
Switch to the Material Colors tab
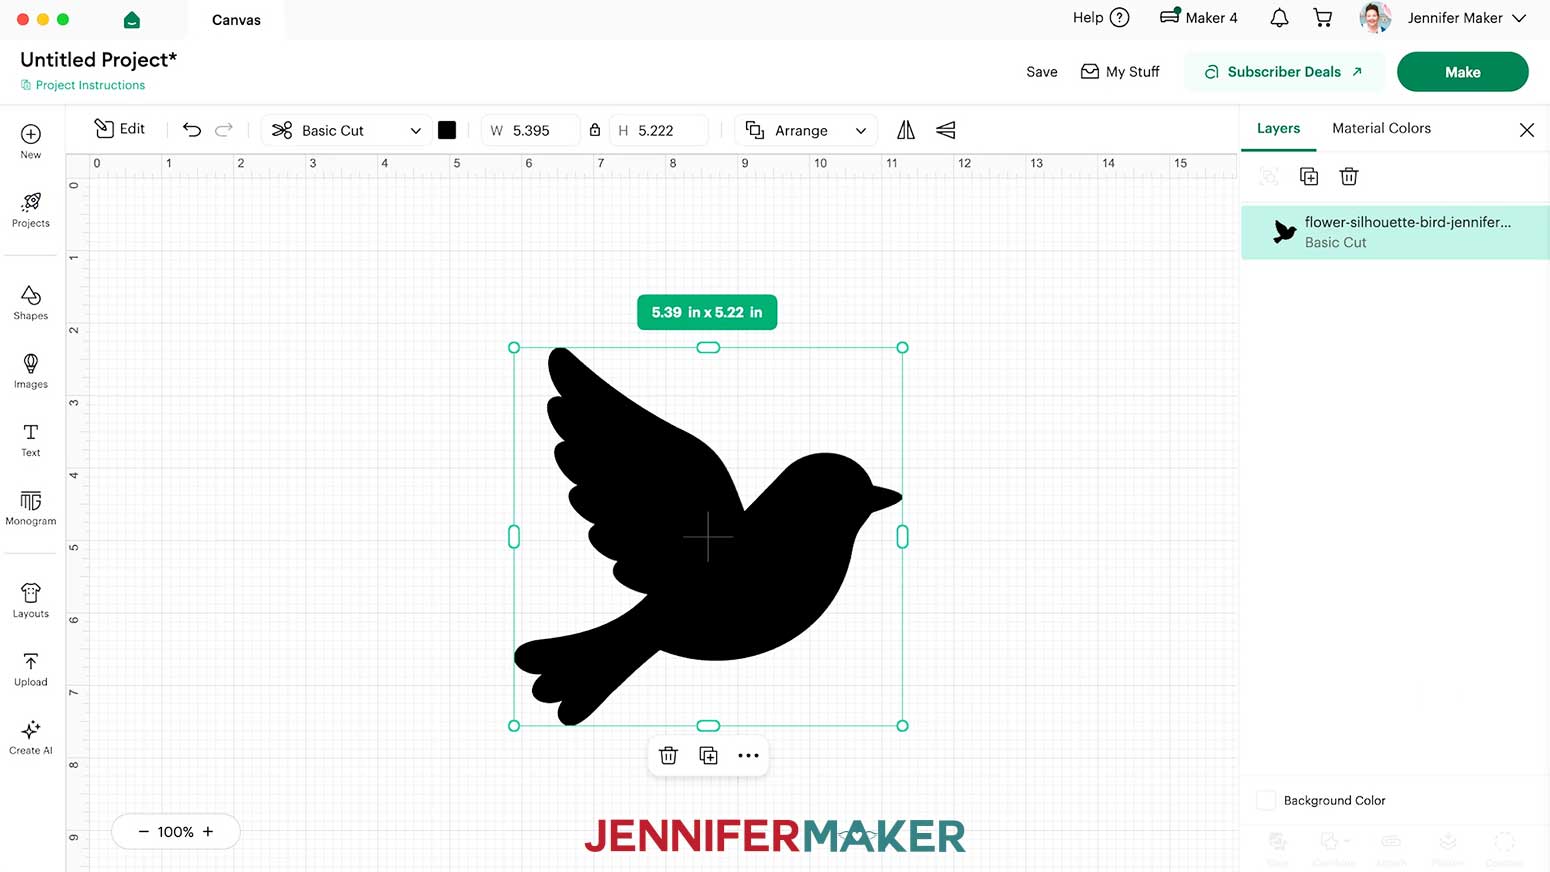coord(1381,128)
